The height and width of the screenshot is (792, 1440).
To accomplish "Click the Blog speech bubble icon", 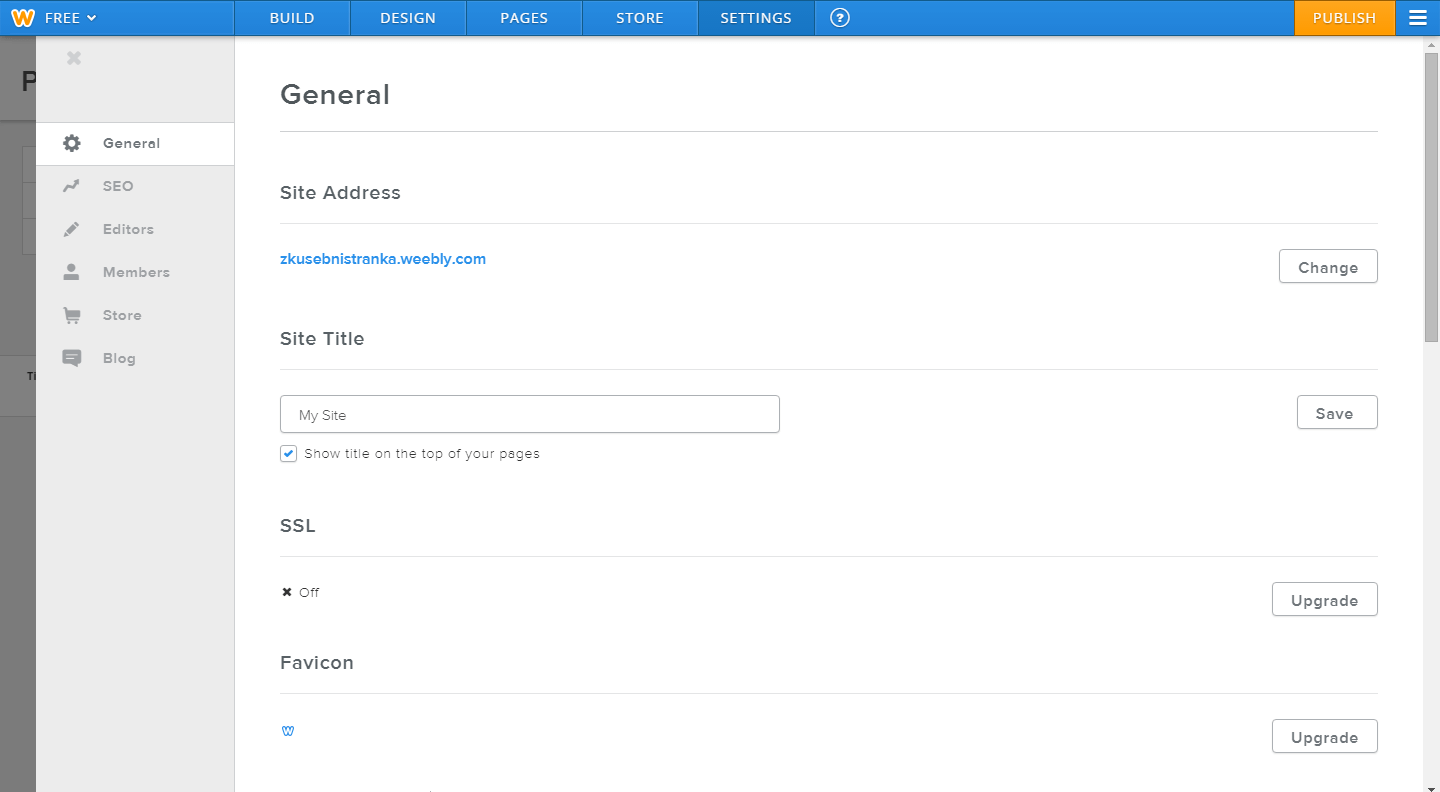I will coord(71,358).
